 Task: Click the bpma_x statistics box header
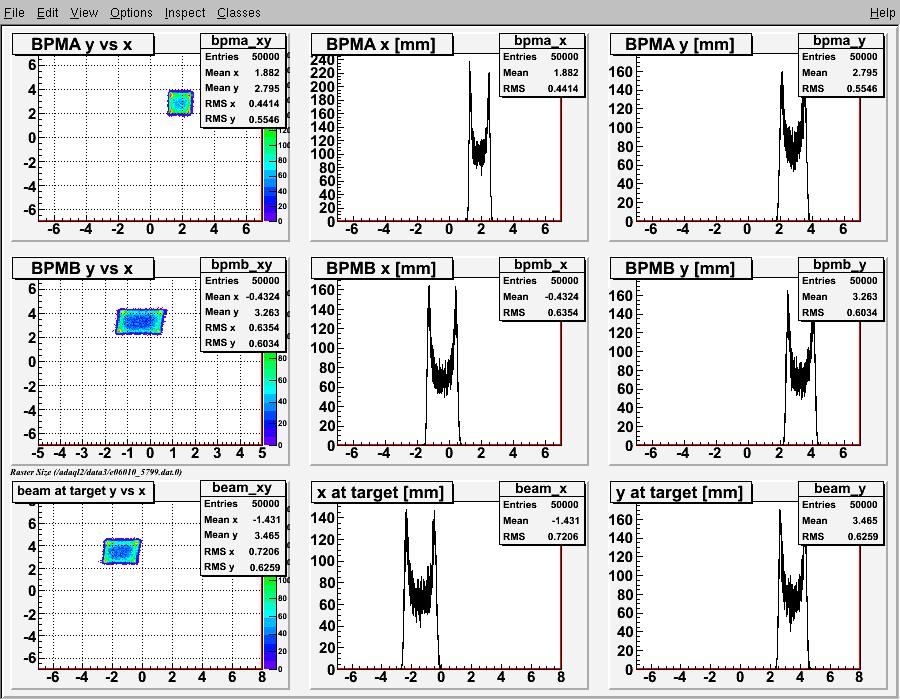542,41
